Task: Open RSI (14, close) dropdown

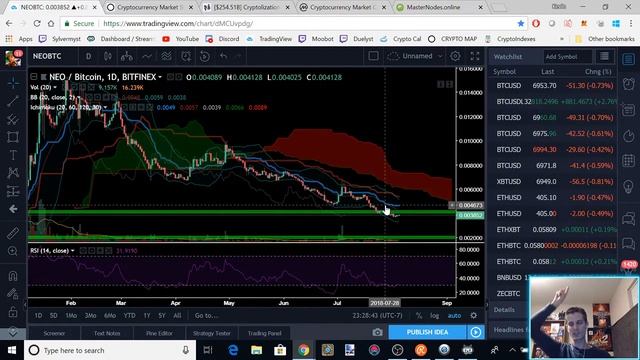Action: pyautogui.click(x=73, y=251)
